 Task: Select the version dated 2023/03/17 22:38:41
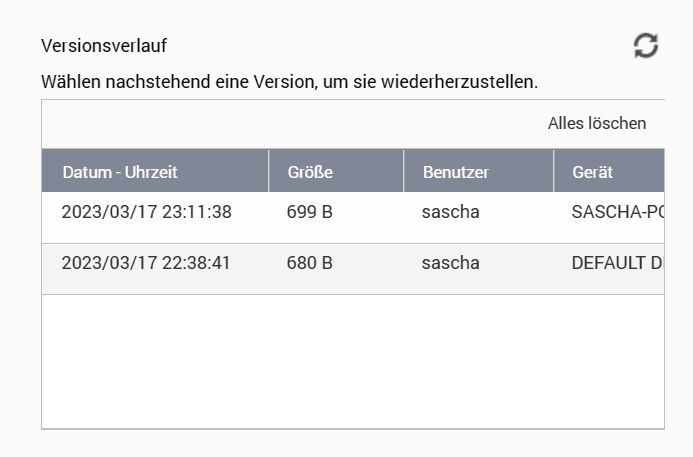point(146,264)
